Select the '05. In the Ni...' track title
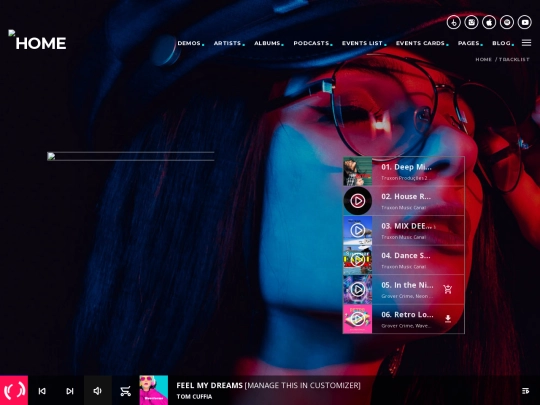The height and width of the screenshot is (405, 540). 407,285
